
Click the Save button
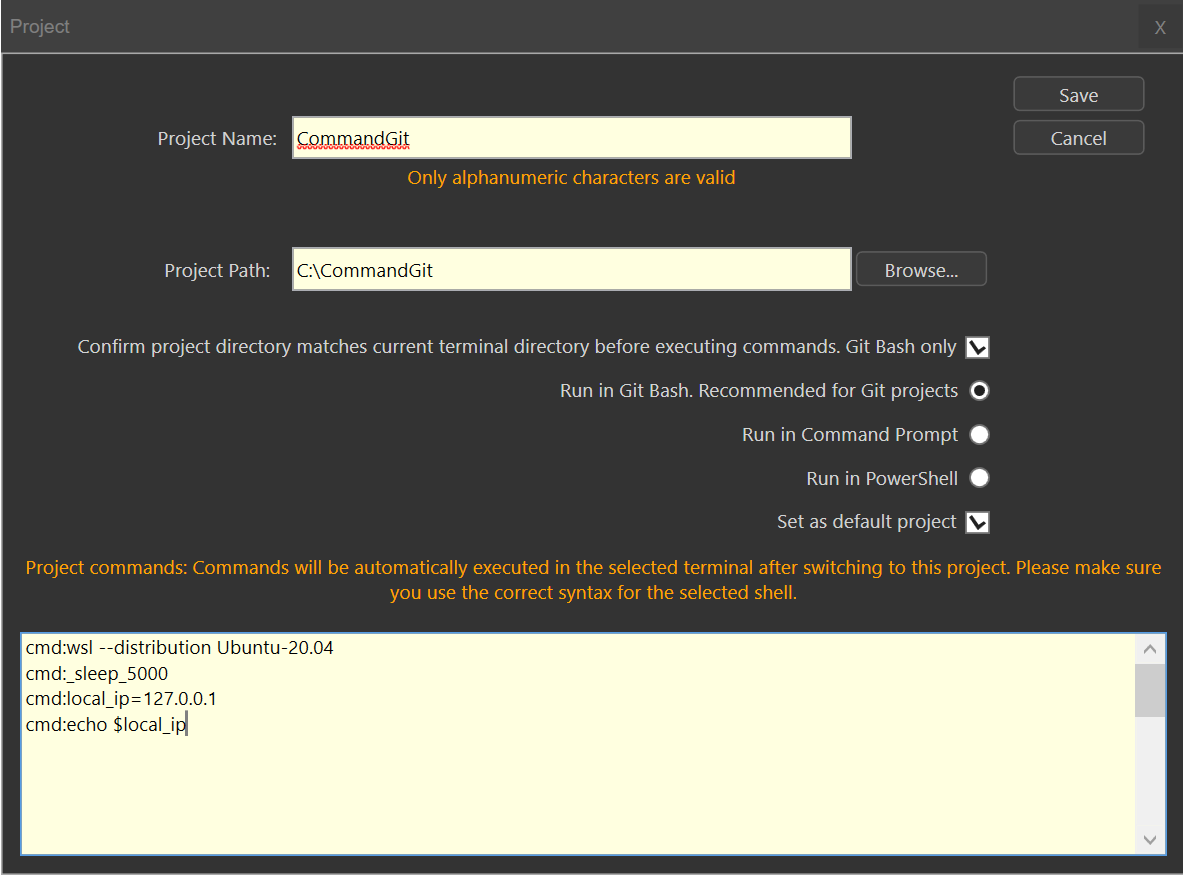click(x=1078, y=95)
